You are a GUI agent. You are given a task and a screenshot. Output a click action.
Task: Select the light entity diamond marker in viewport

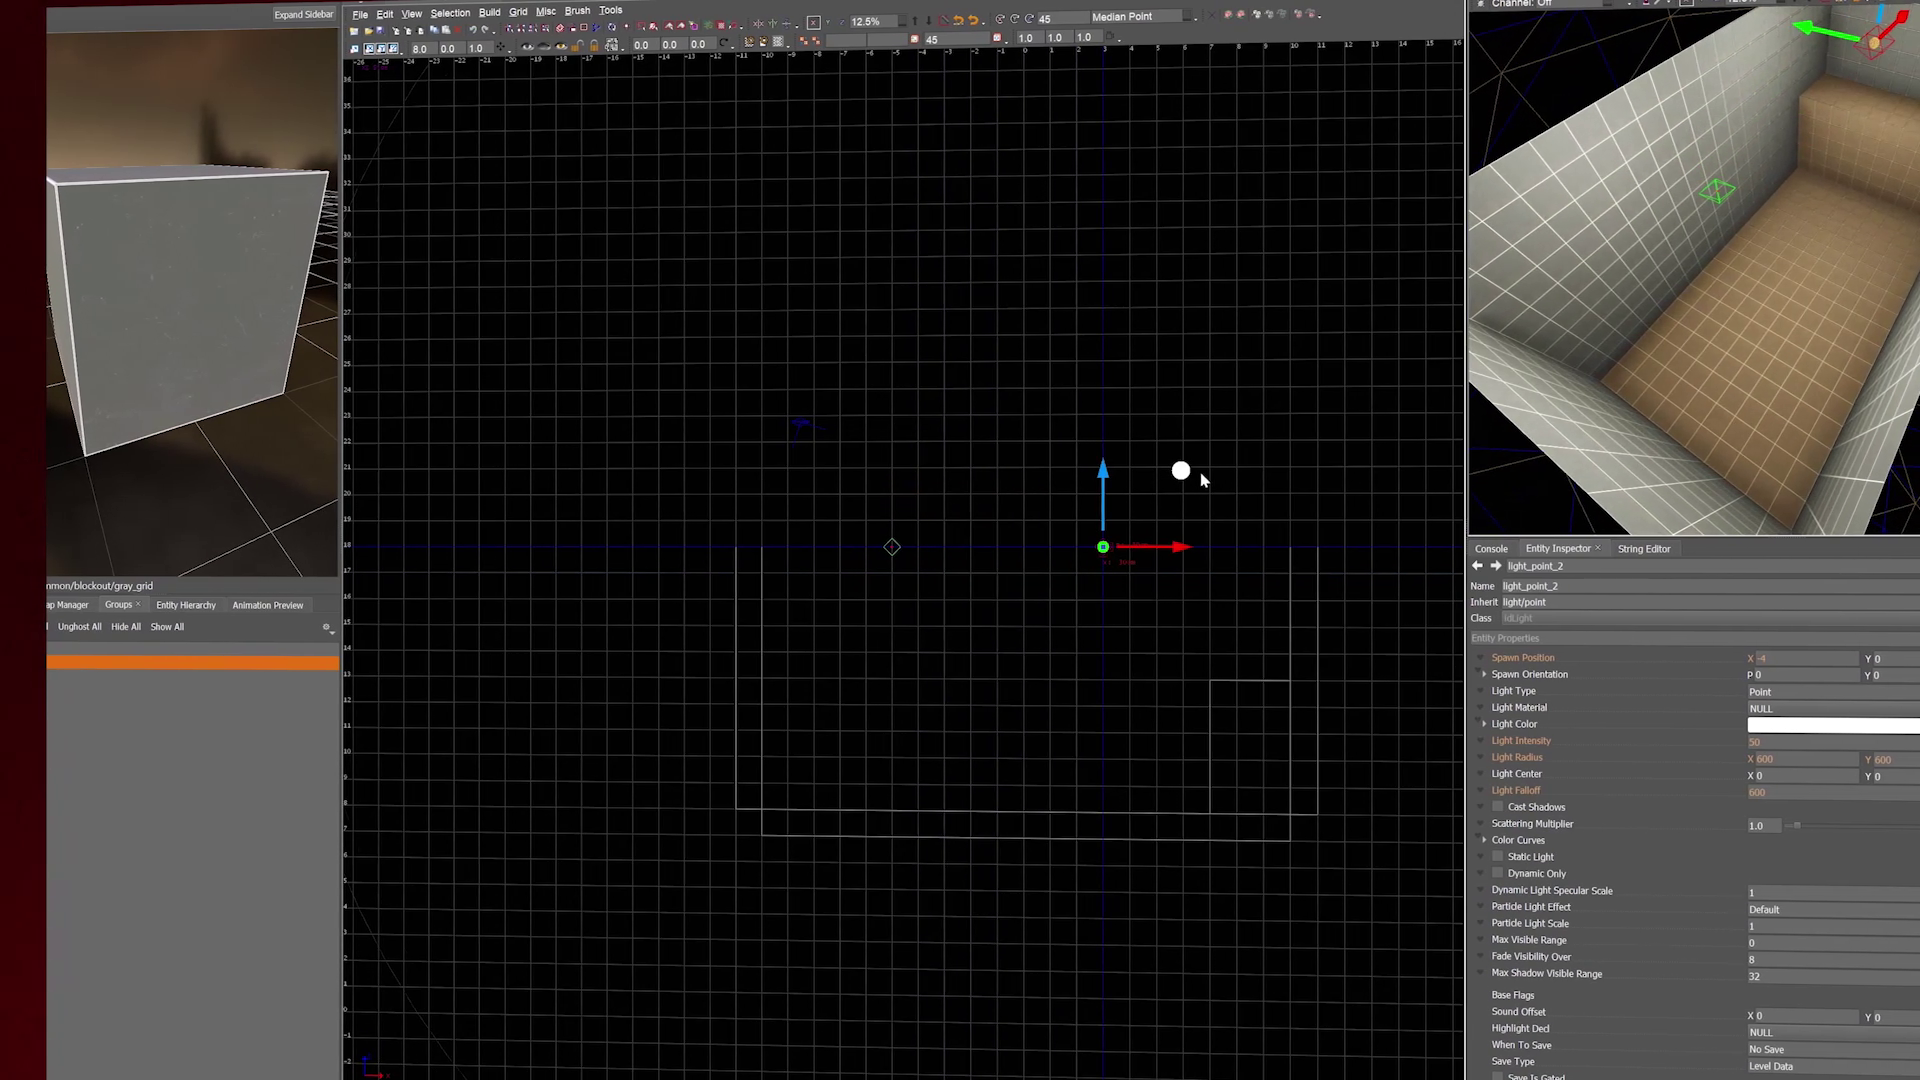pos(892,547)
